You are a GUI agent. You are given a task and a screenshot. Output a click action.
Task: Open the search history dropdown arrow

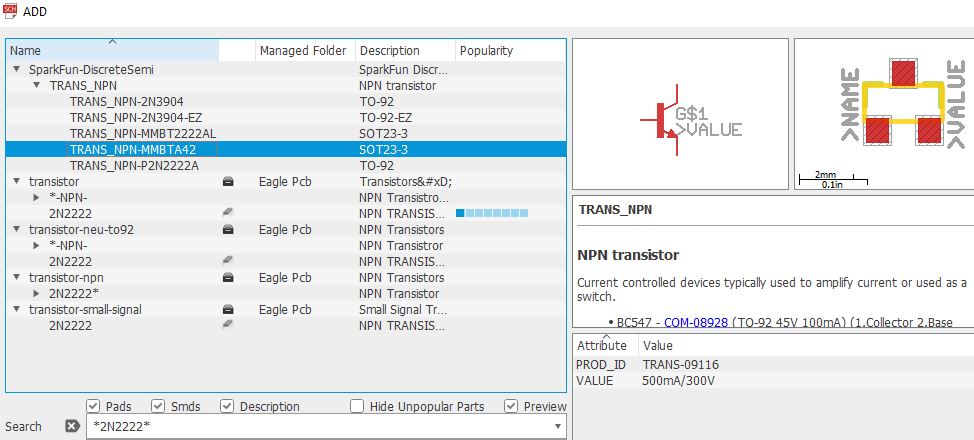pos(558,426)
